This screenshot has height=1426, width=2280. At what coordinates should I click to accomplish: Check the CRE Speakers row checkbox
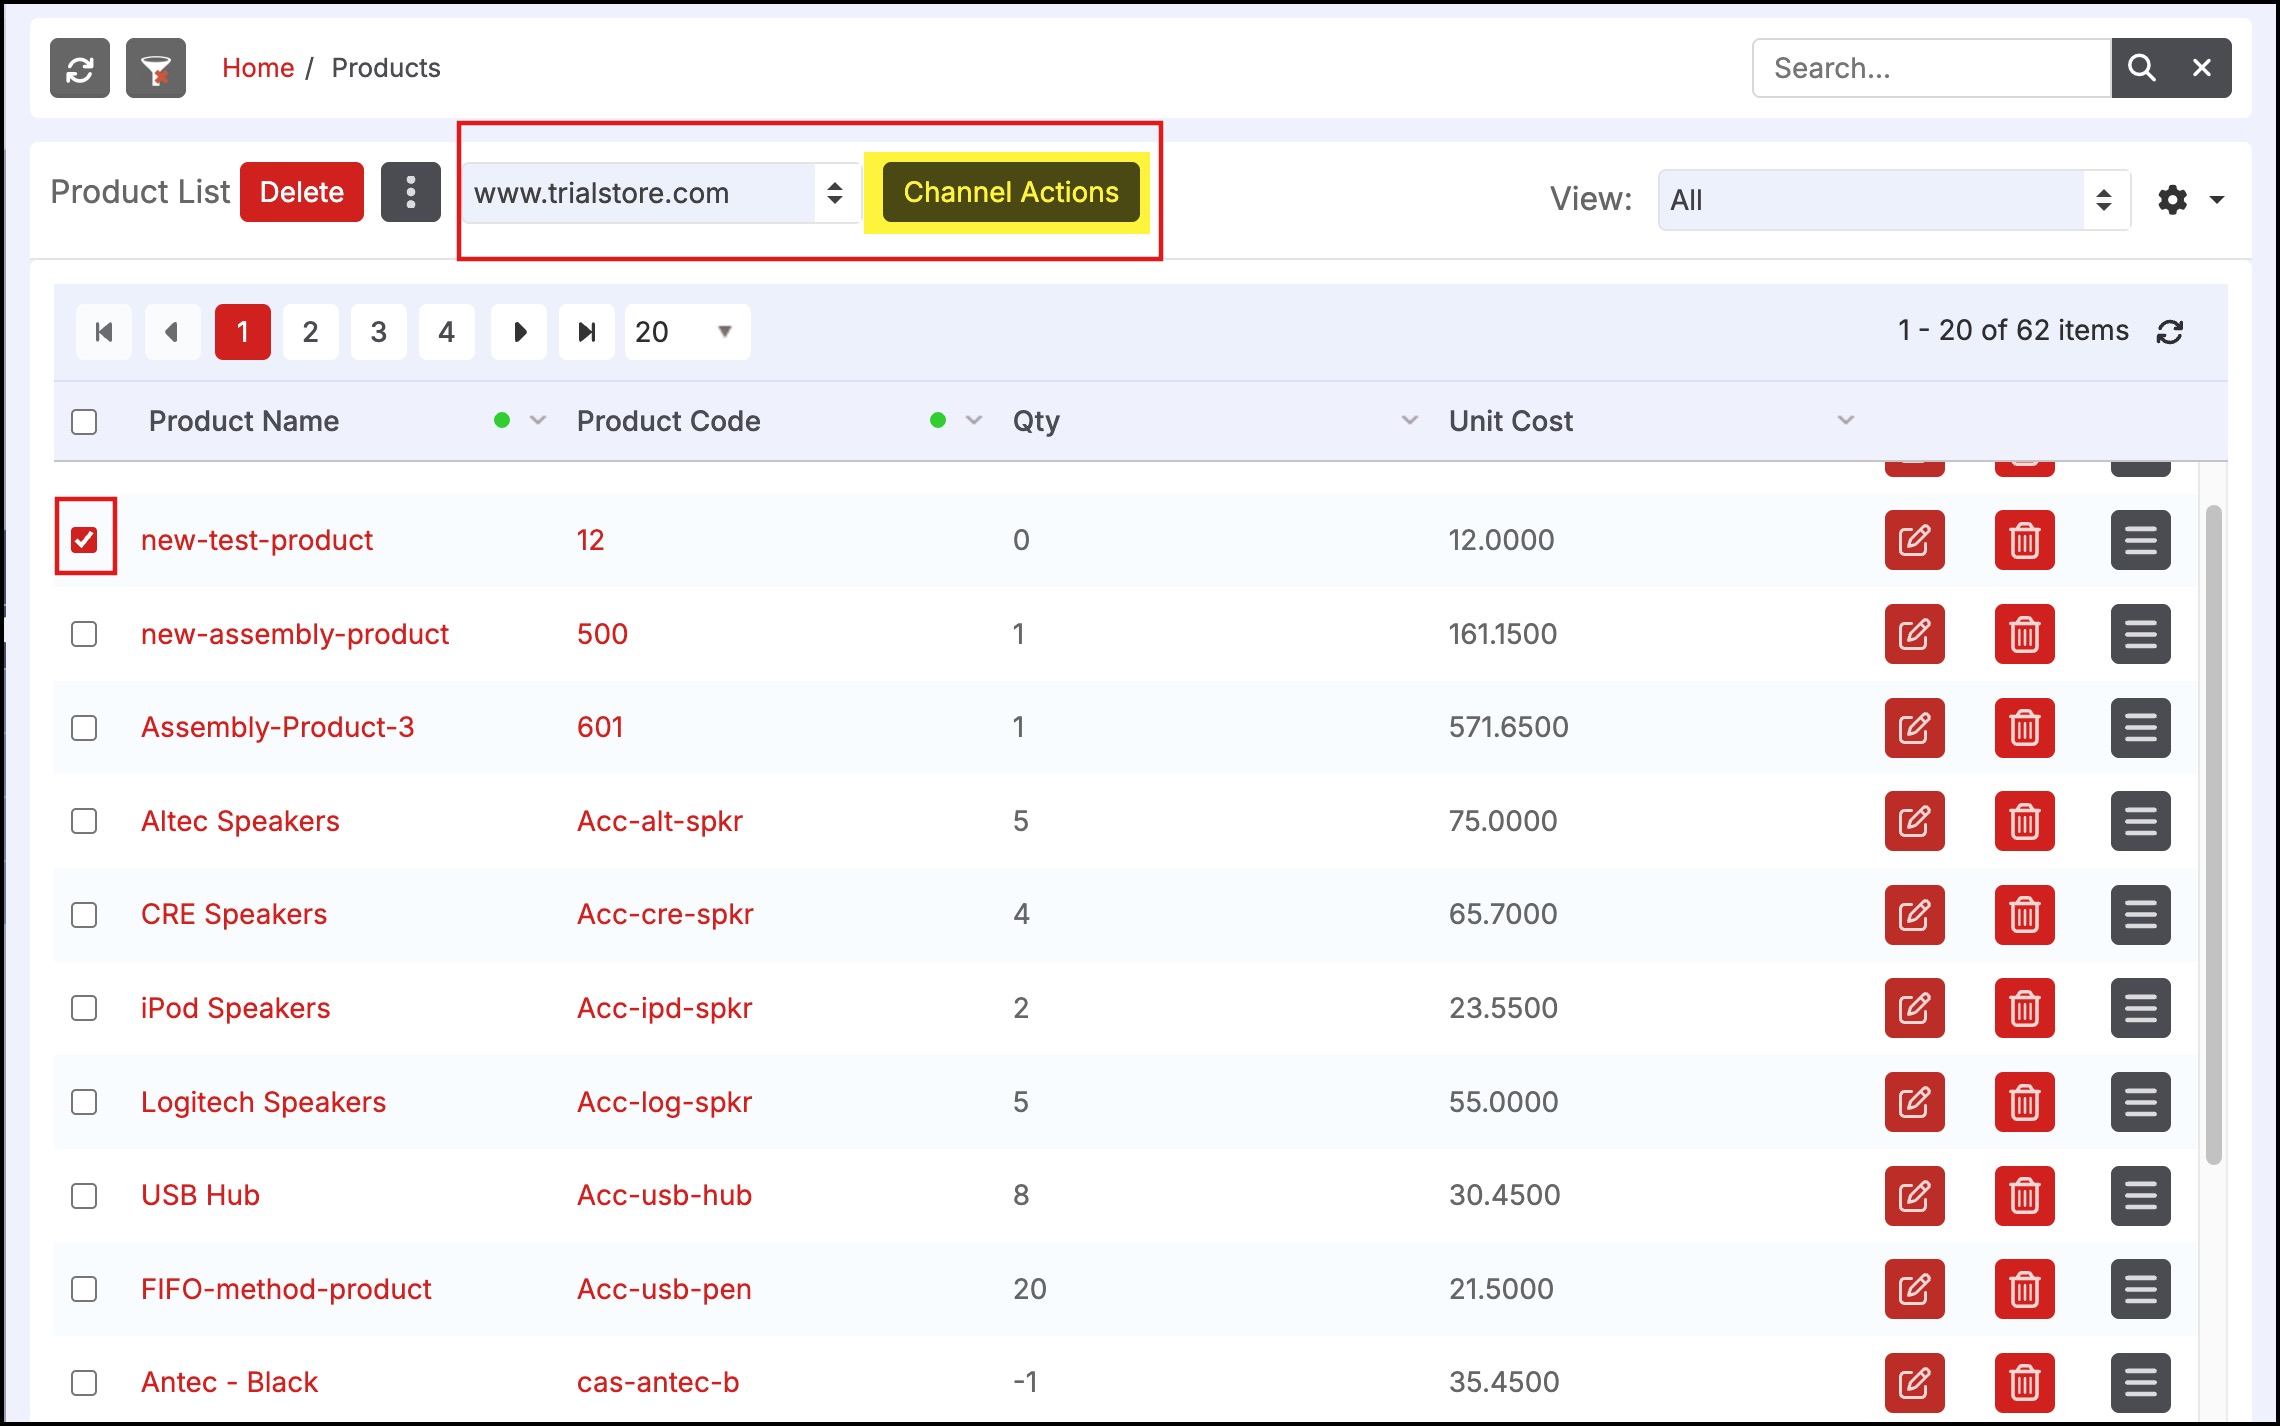point(85,915)
